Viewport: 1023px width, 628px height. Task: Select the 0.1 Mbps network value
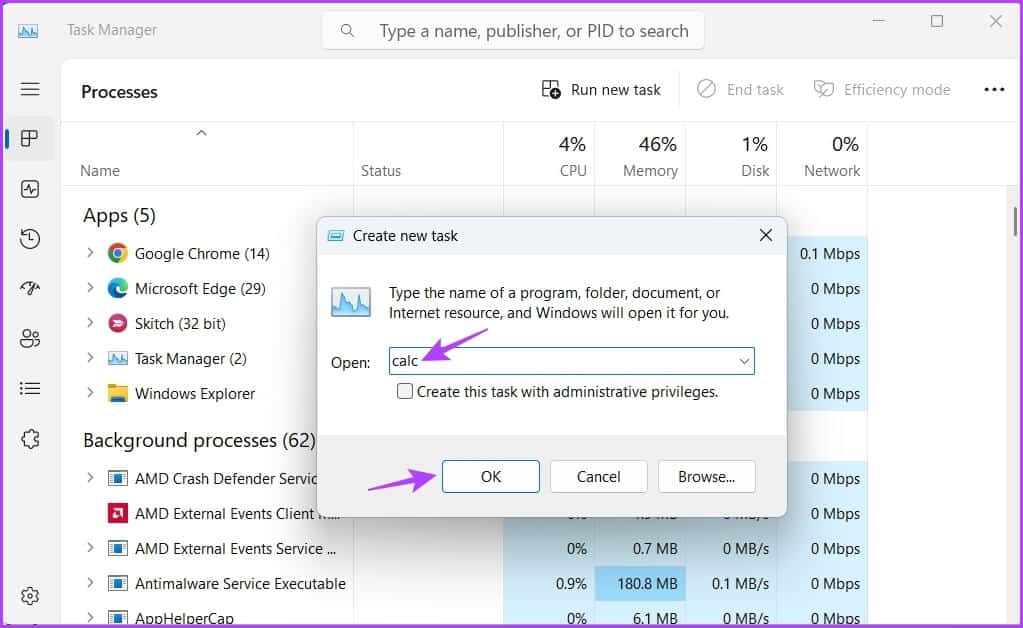click(830, 254)
